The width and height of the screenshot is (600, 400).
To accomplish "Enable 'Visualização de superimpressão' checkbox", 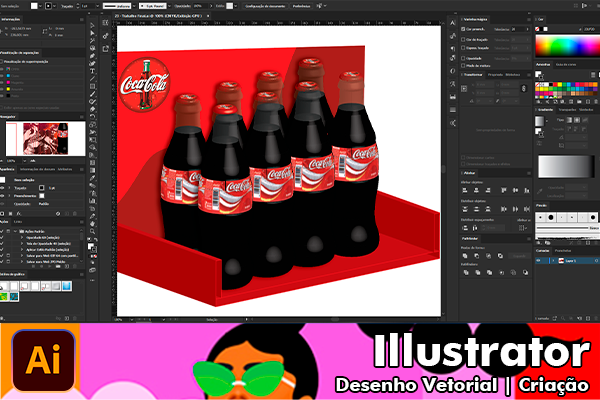I will pos(1,61).
